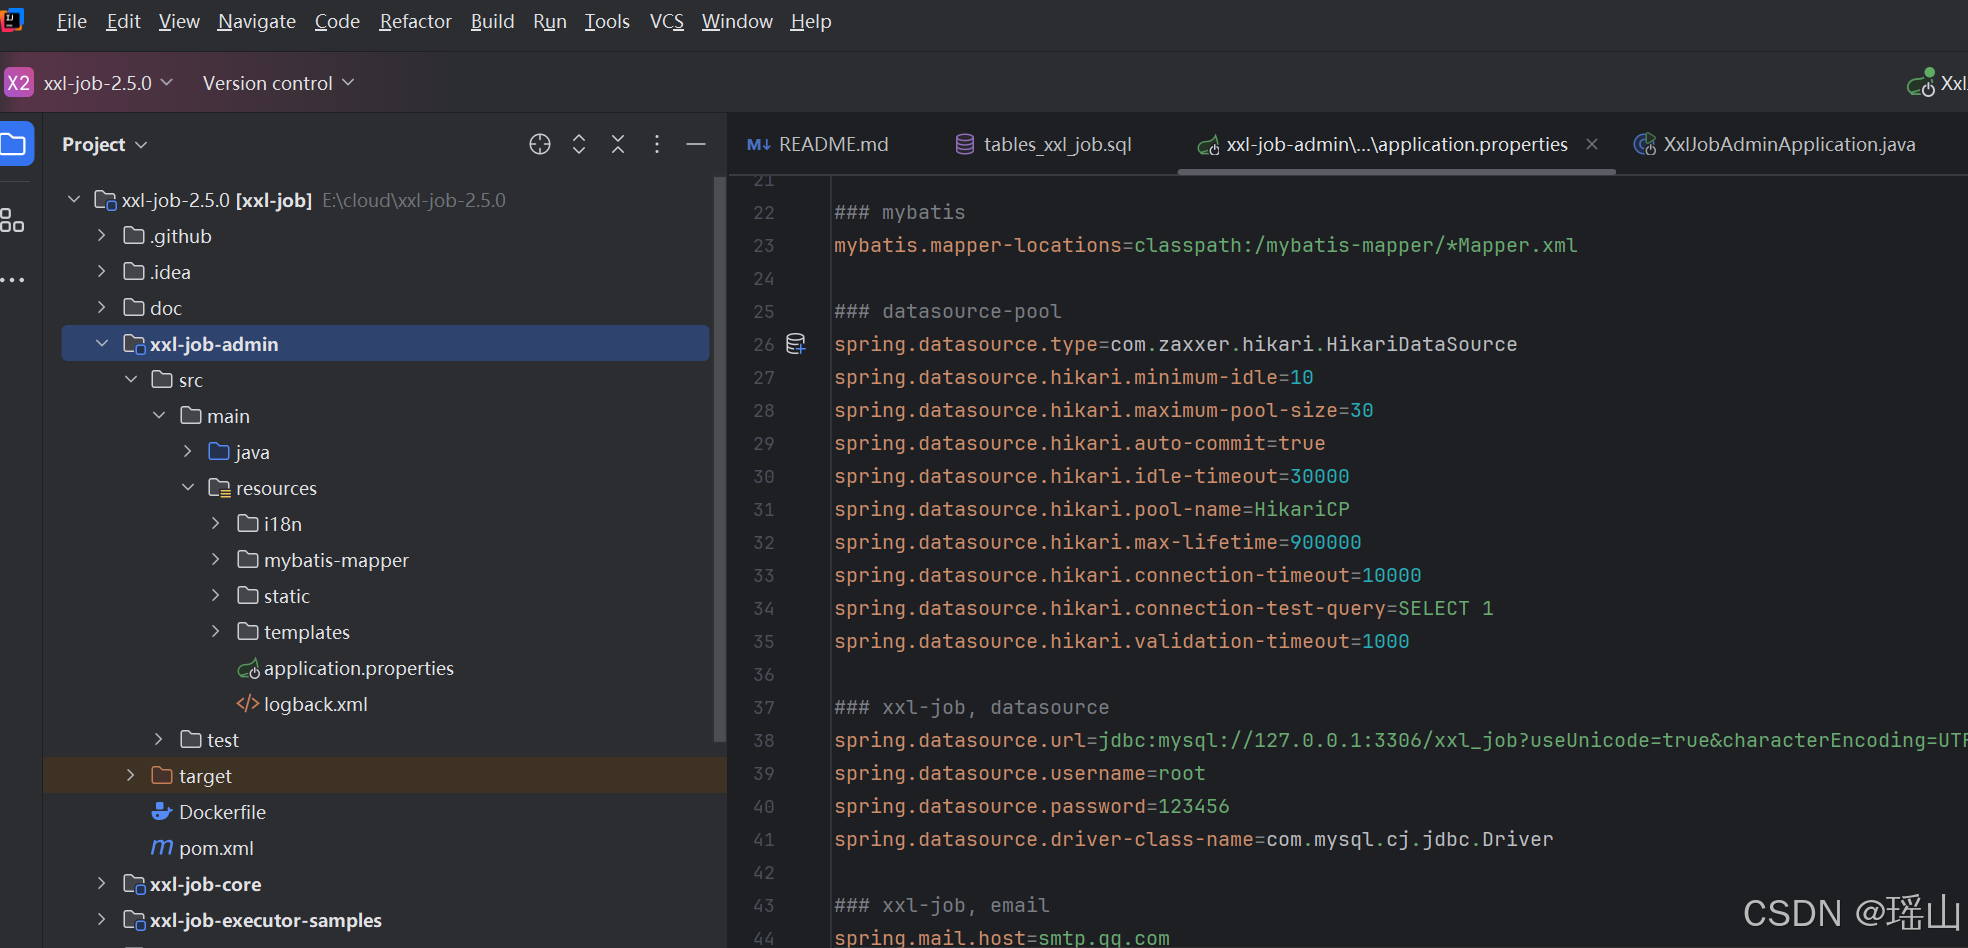
Task: Select the xxl-job-admin module row
Action: pos(385,344)
